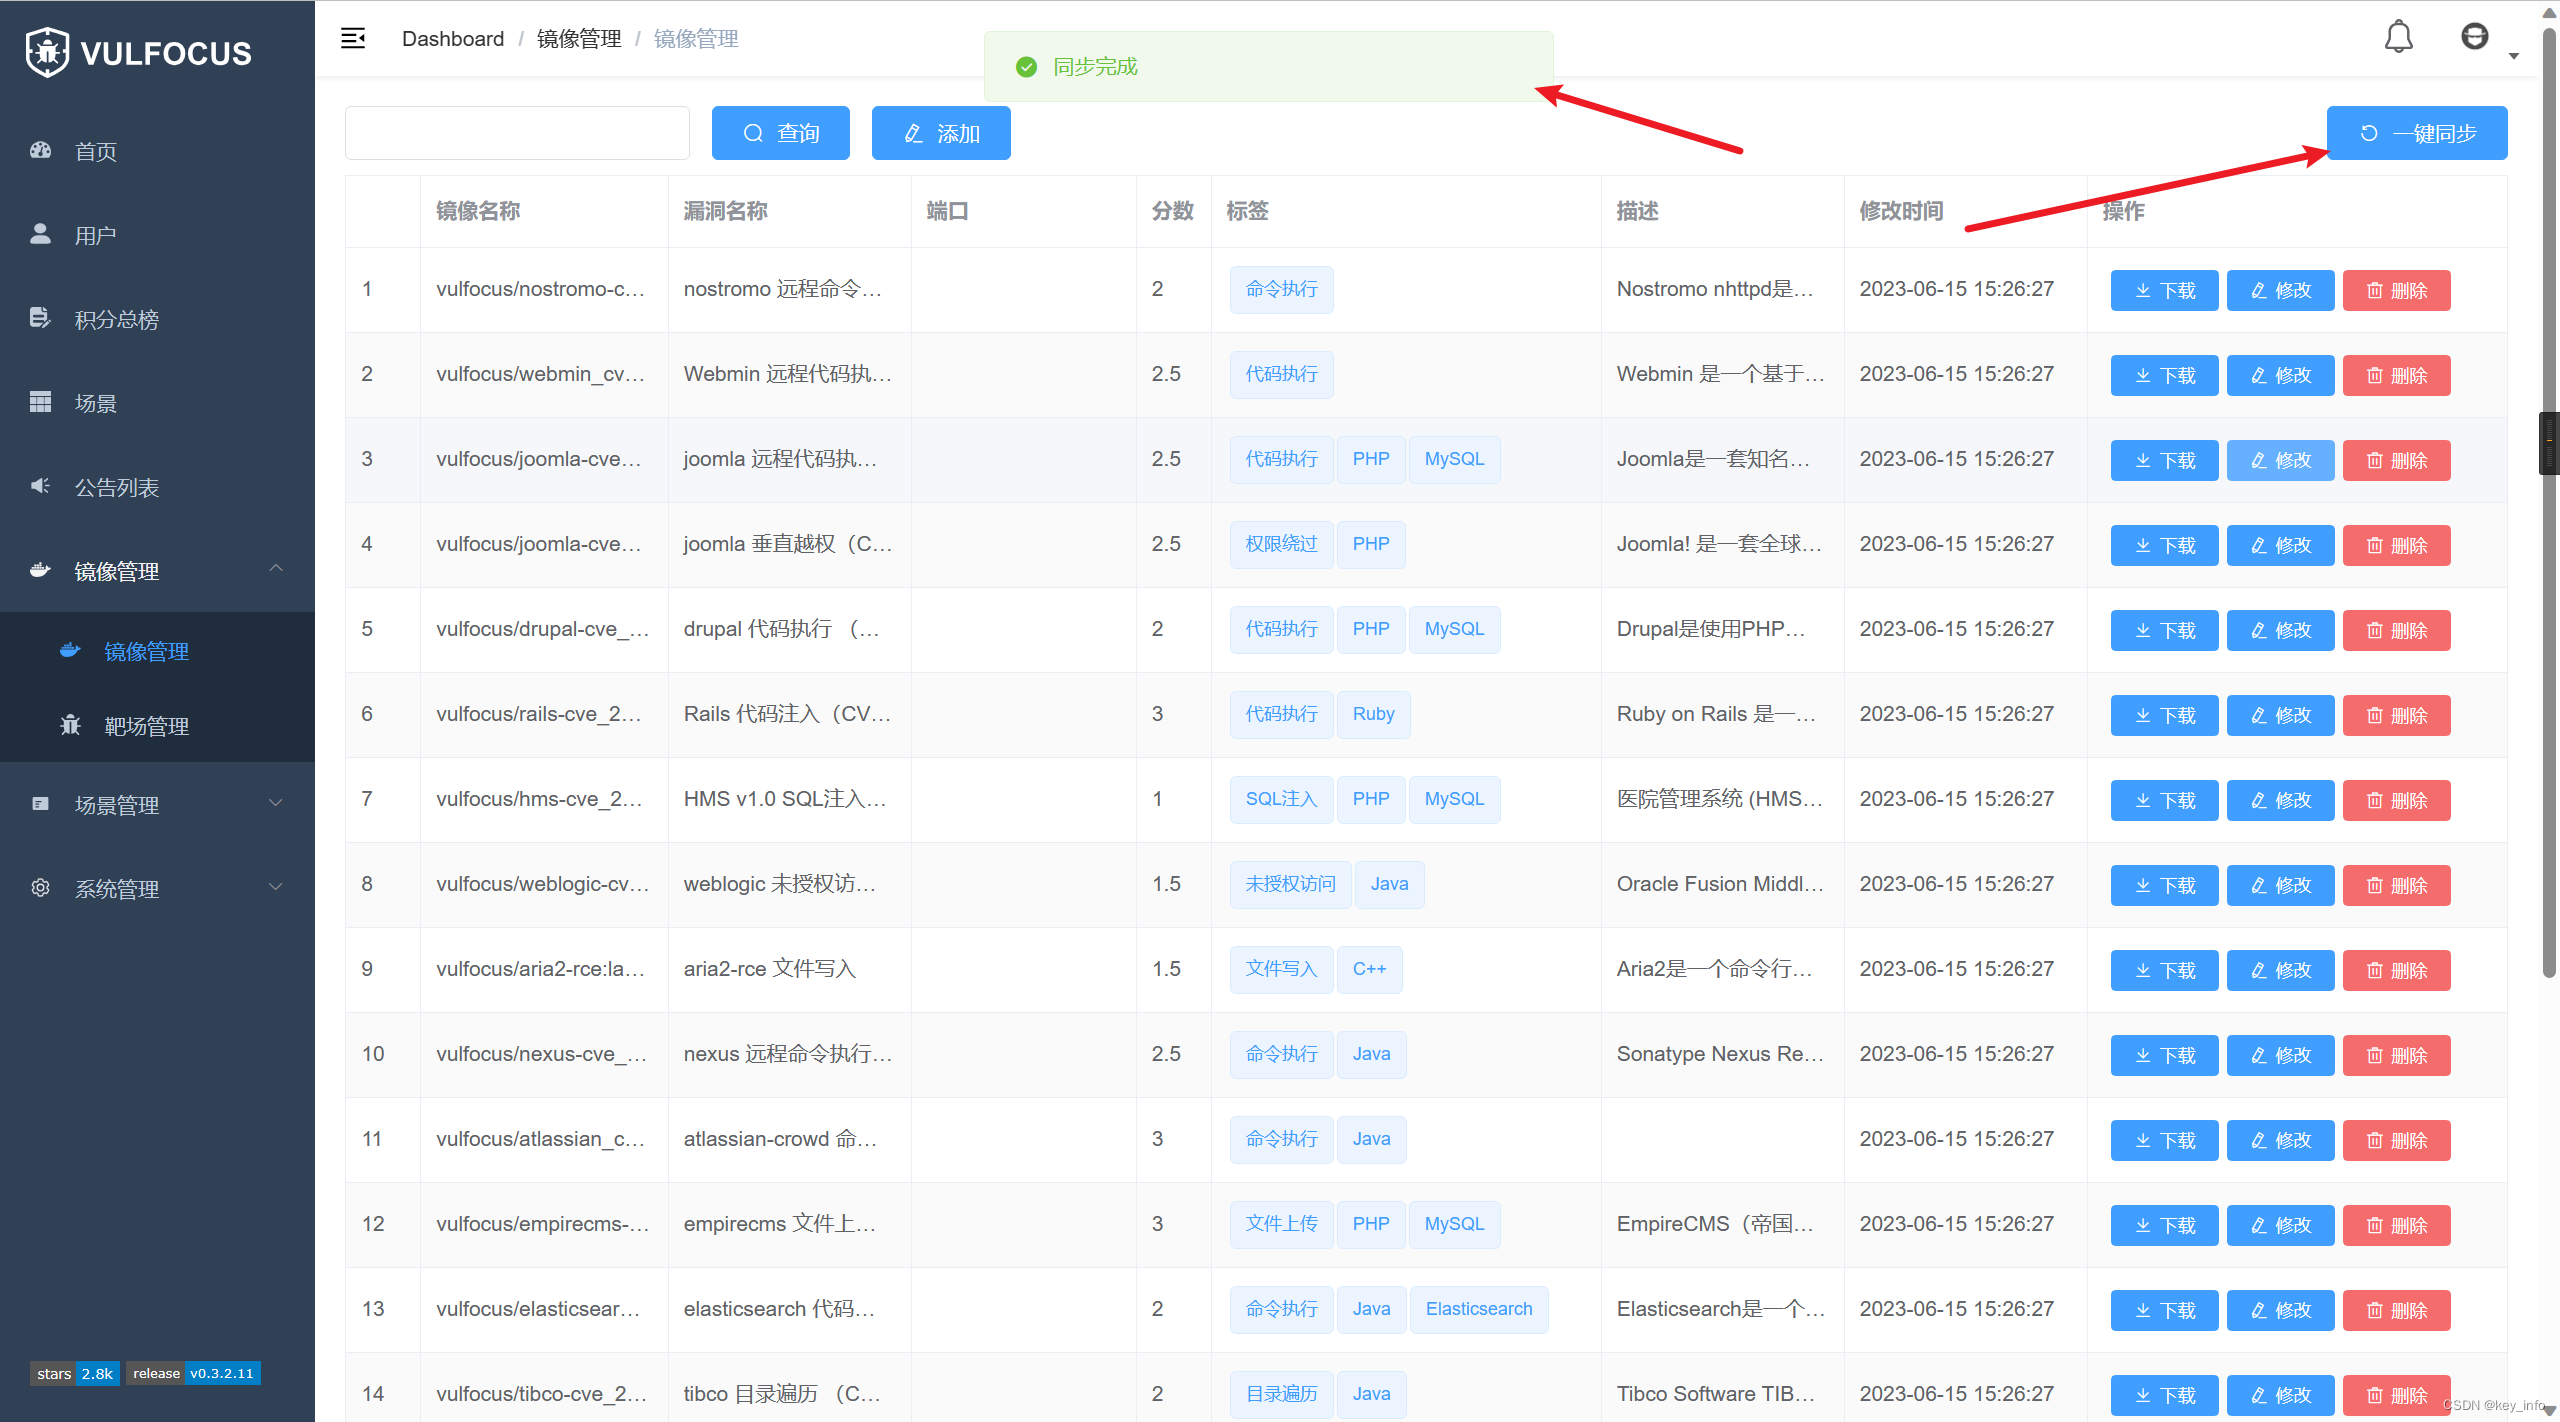Screen dimensions: 2560x1422
Task: Select 镜像管理 submenu item
Action: (146, 651)
